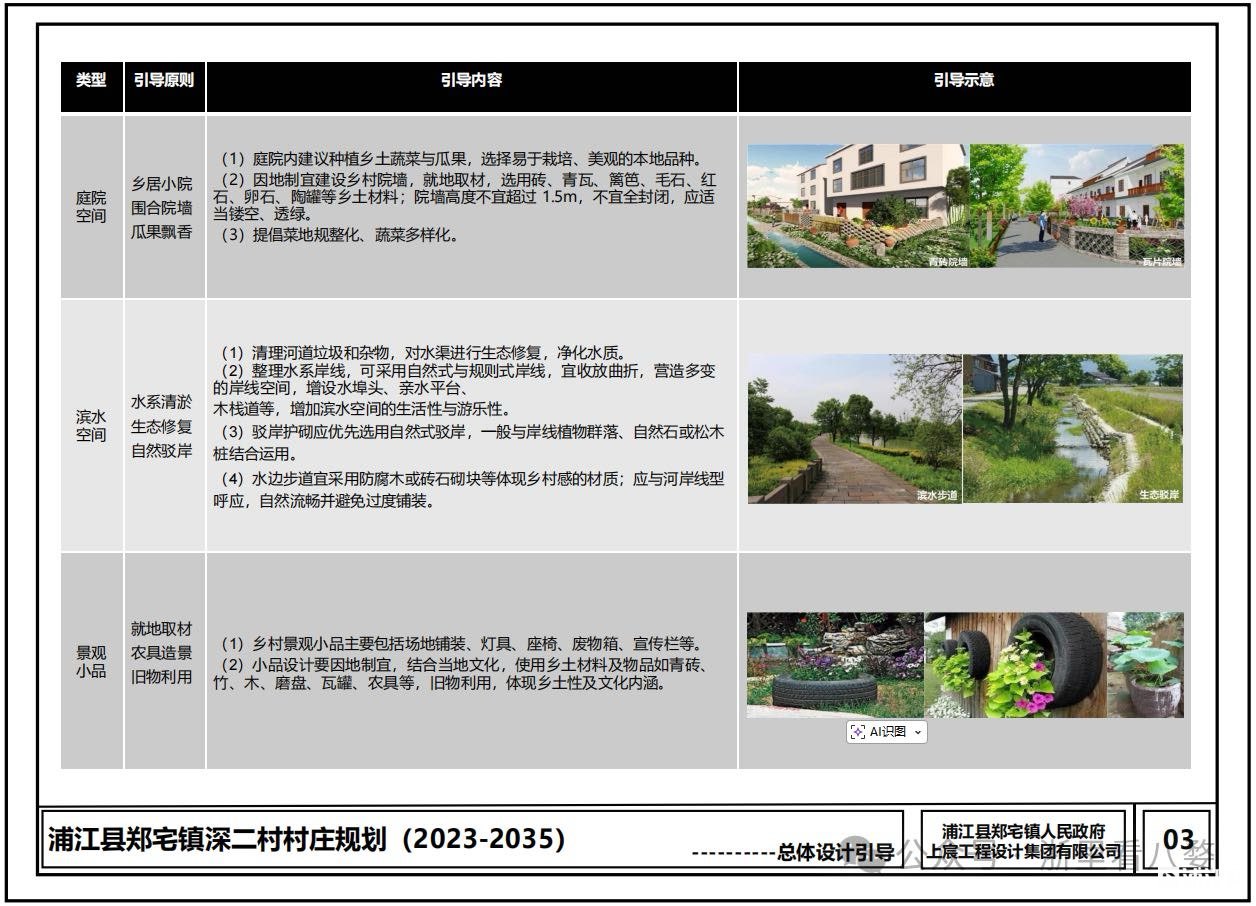Click the 引导示意 column header
This screenshot has height=906, width=1256.
(x=964, y=81)
